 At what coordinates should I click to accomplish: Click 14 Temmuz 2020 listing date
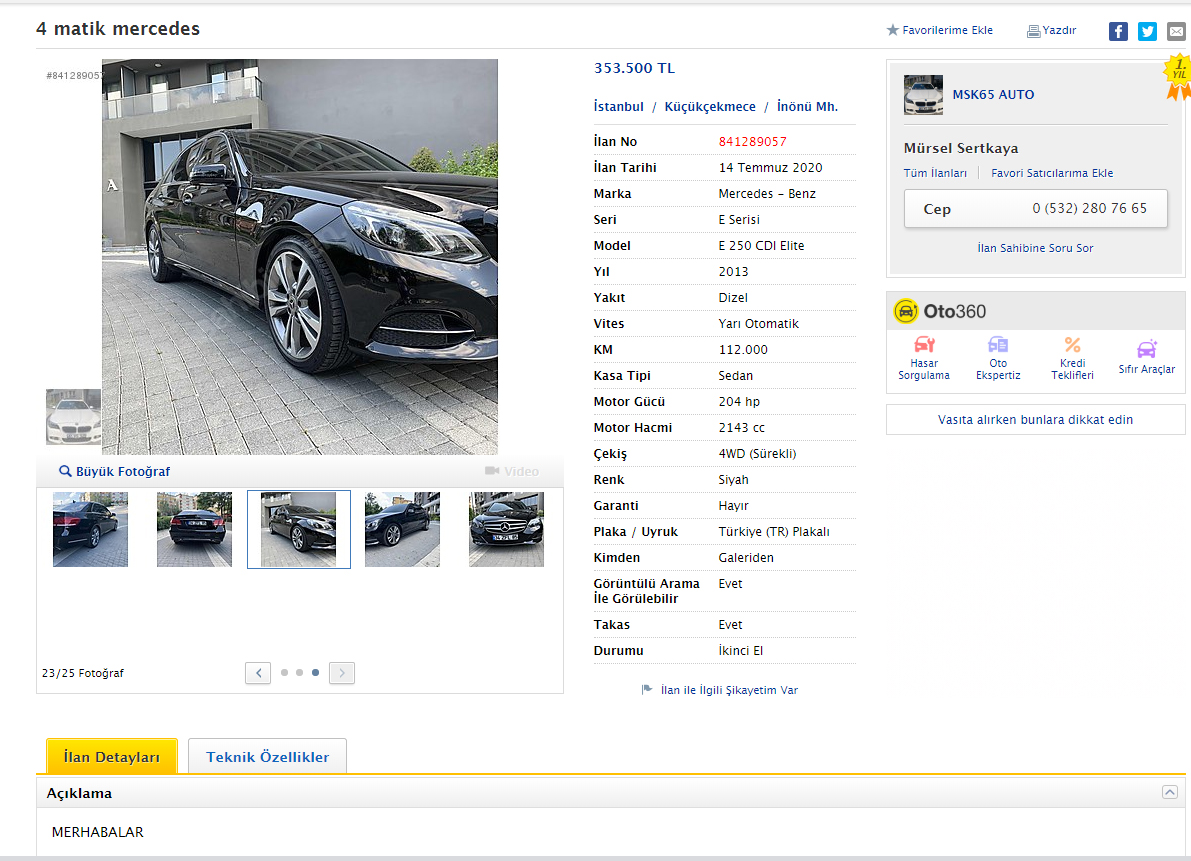770,168
